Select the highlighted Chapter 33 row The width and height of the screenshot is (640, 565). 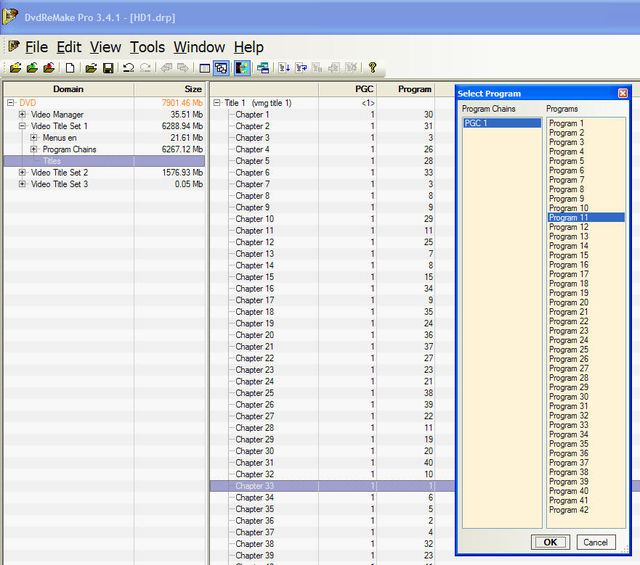332,486
